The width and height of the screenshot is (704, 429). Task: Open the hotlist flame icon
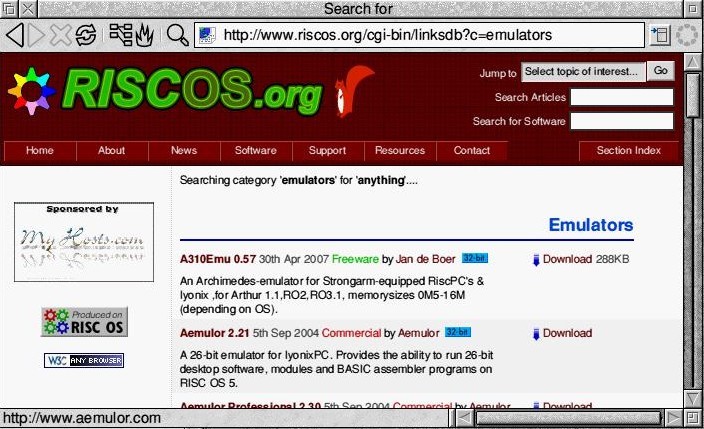(145, 35)
